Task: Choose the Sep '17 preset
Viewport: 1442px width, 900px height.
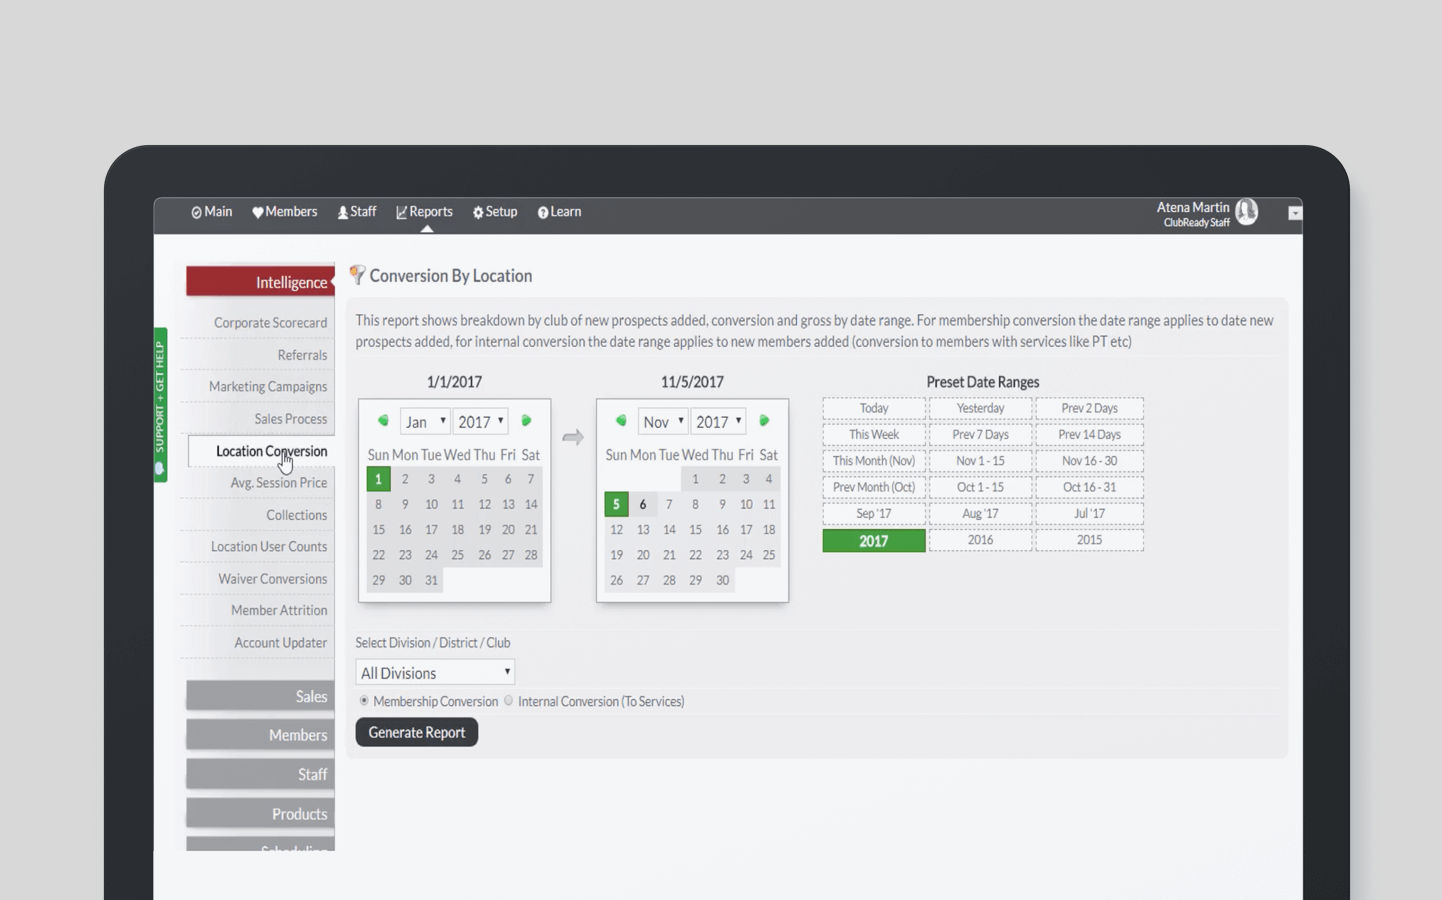Action: 874,514
